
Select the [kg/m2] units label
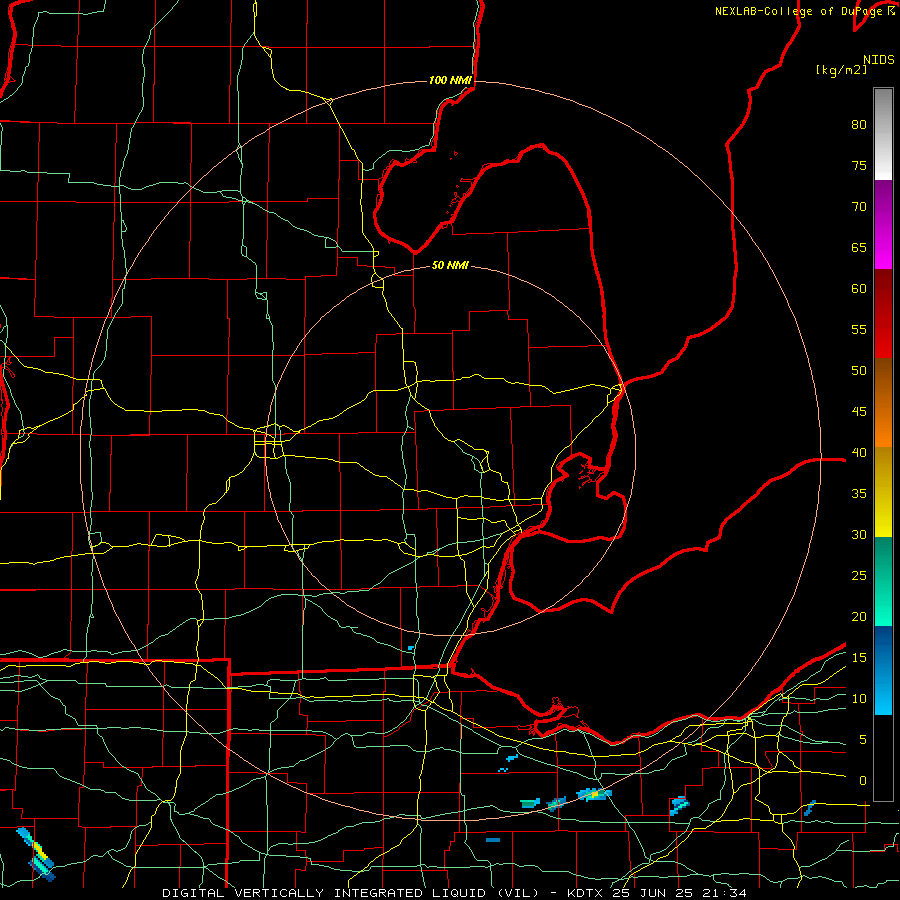click(x=841, y=70)
